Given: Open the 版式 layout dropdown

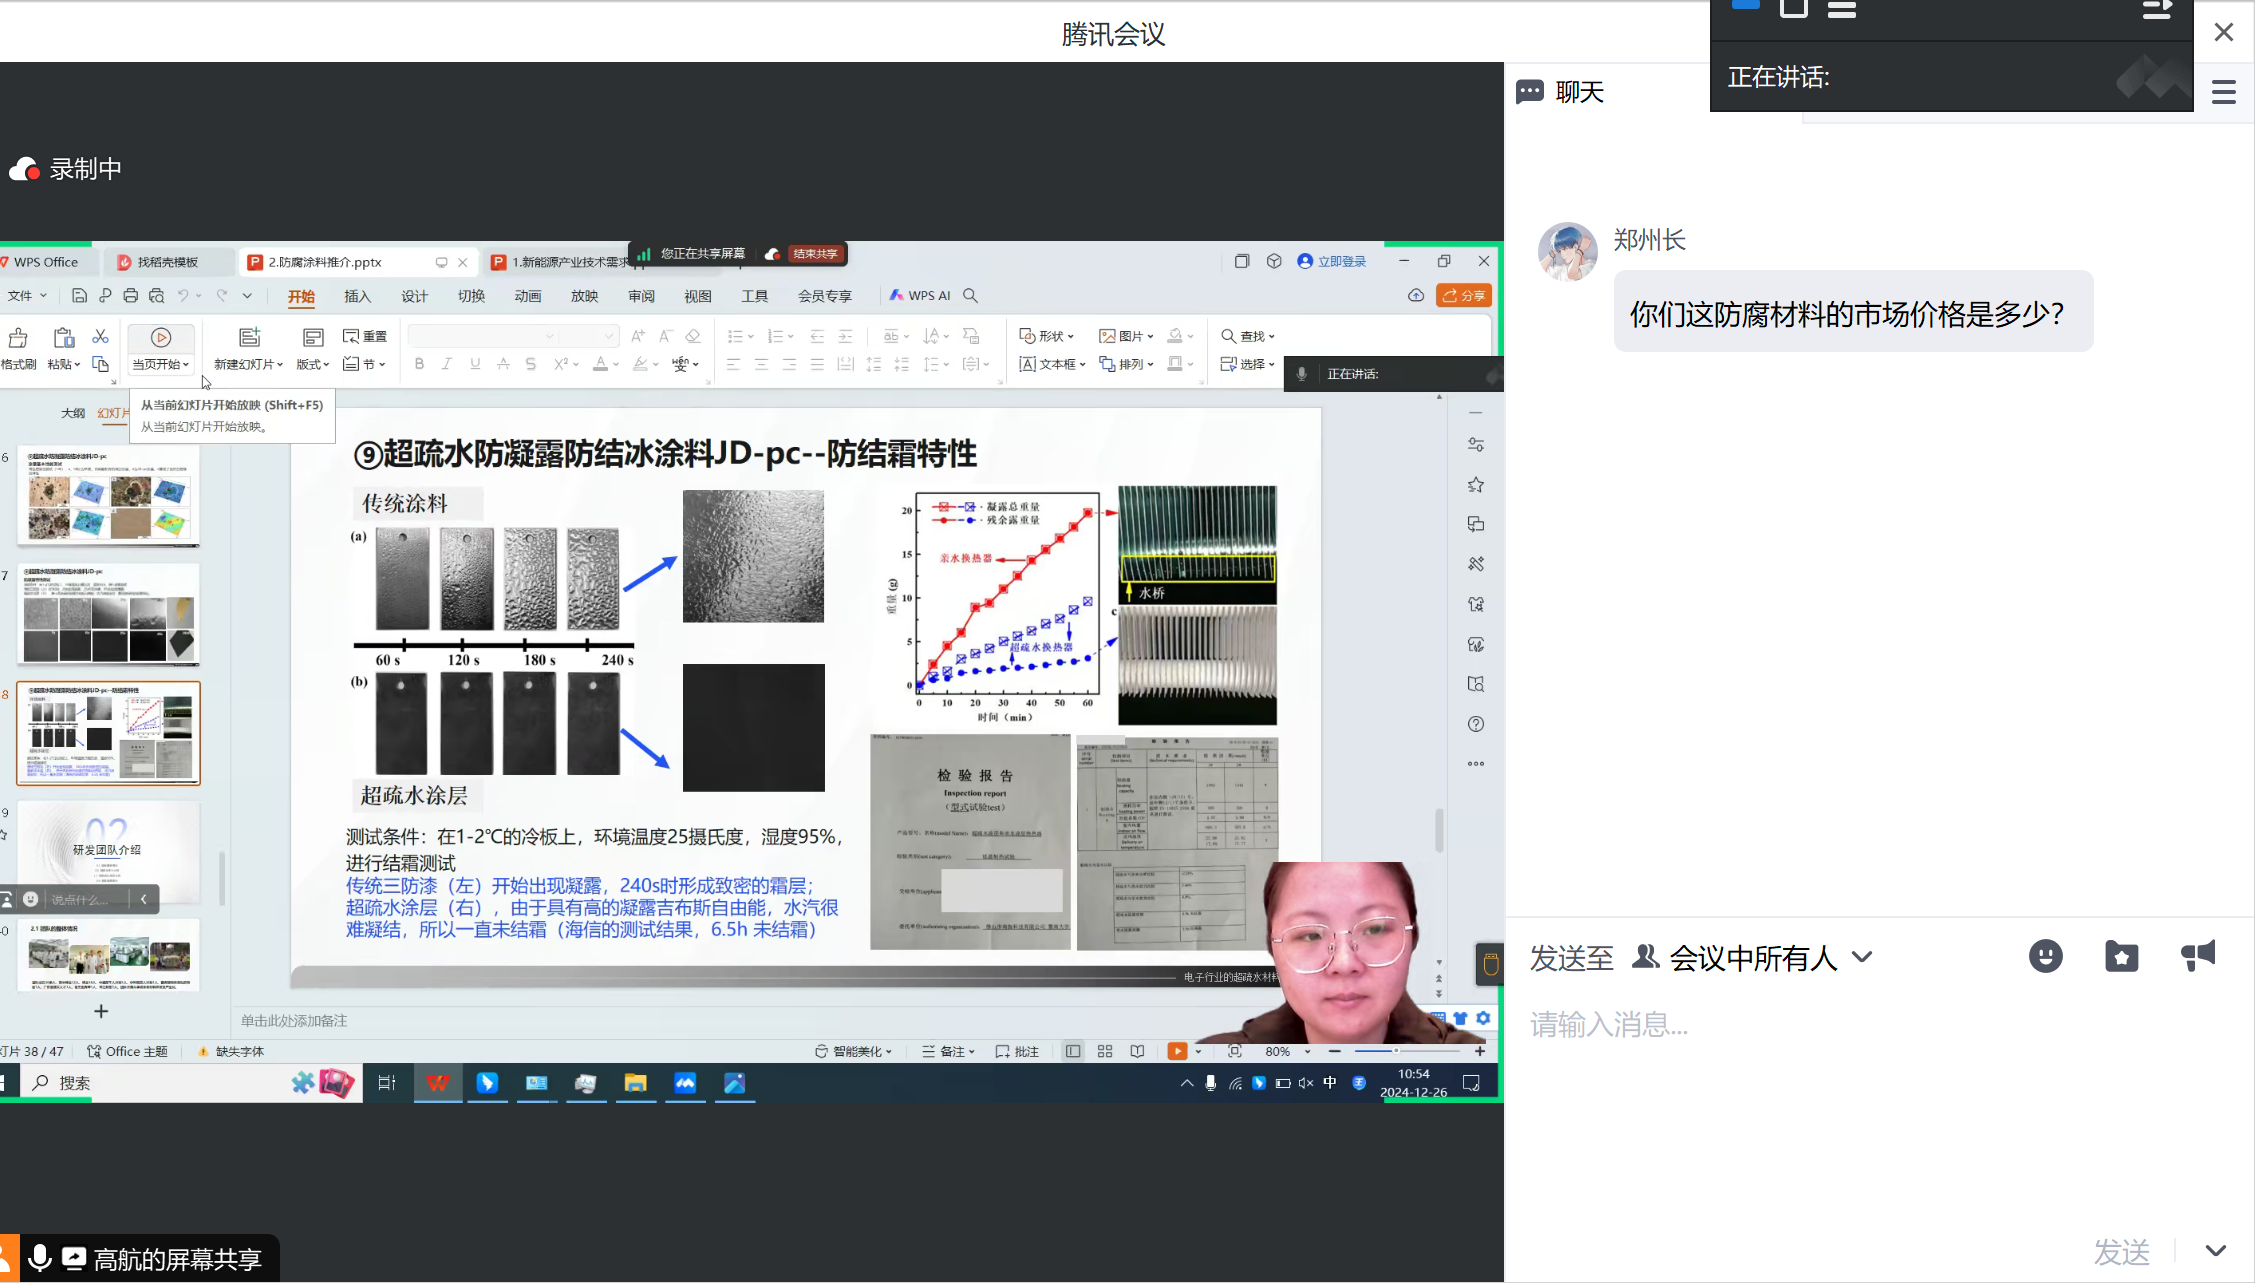Looking at the screenshot, I should (x=313, y=364).
